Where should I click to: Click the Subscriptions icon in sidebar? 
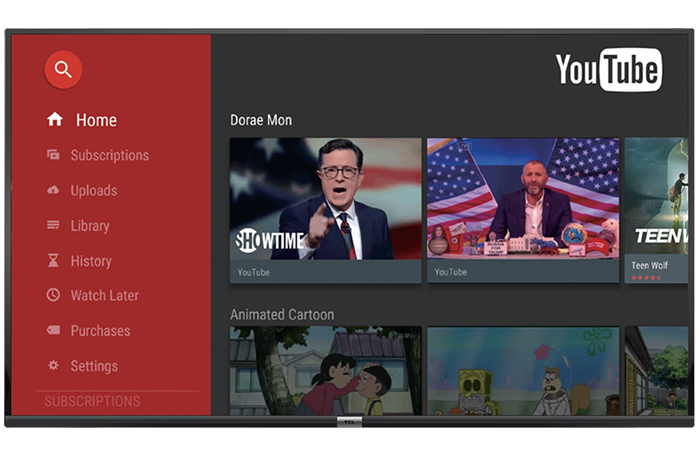[x=54, y=155]
